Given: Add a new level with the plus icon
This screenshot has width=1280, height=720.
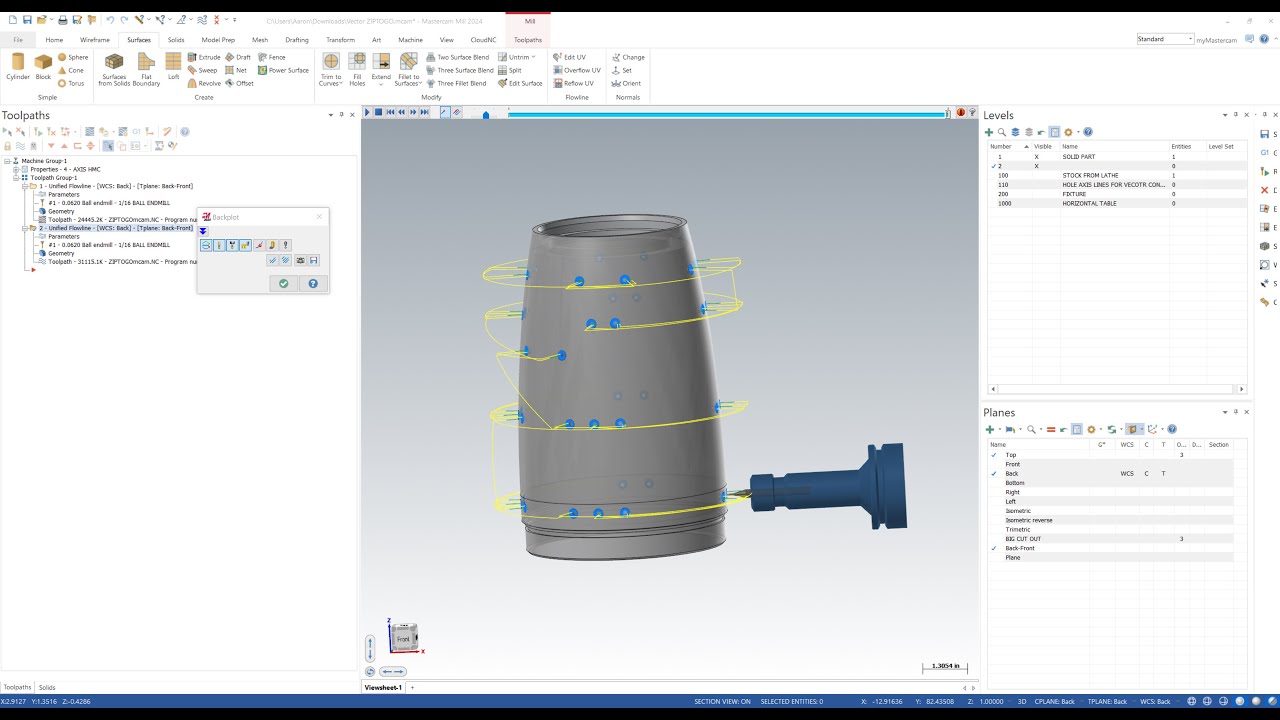Looking at the screenshot, I should click(x=989, y=132).
